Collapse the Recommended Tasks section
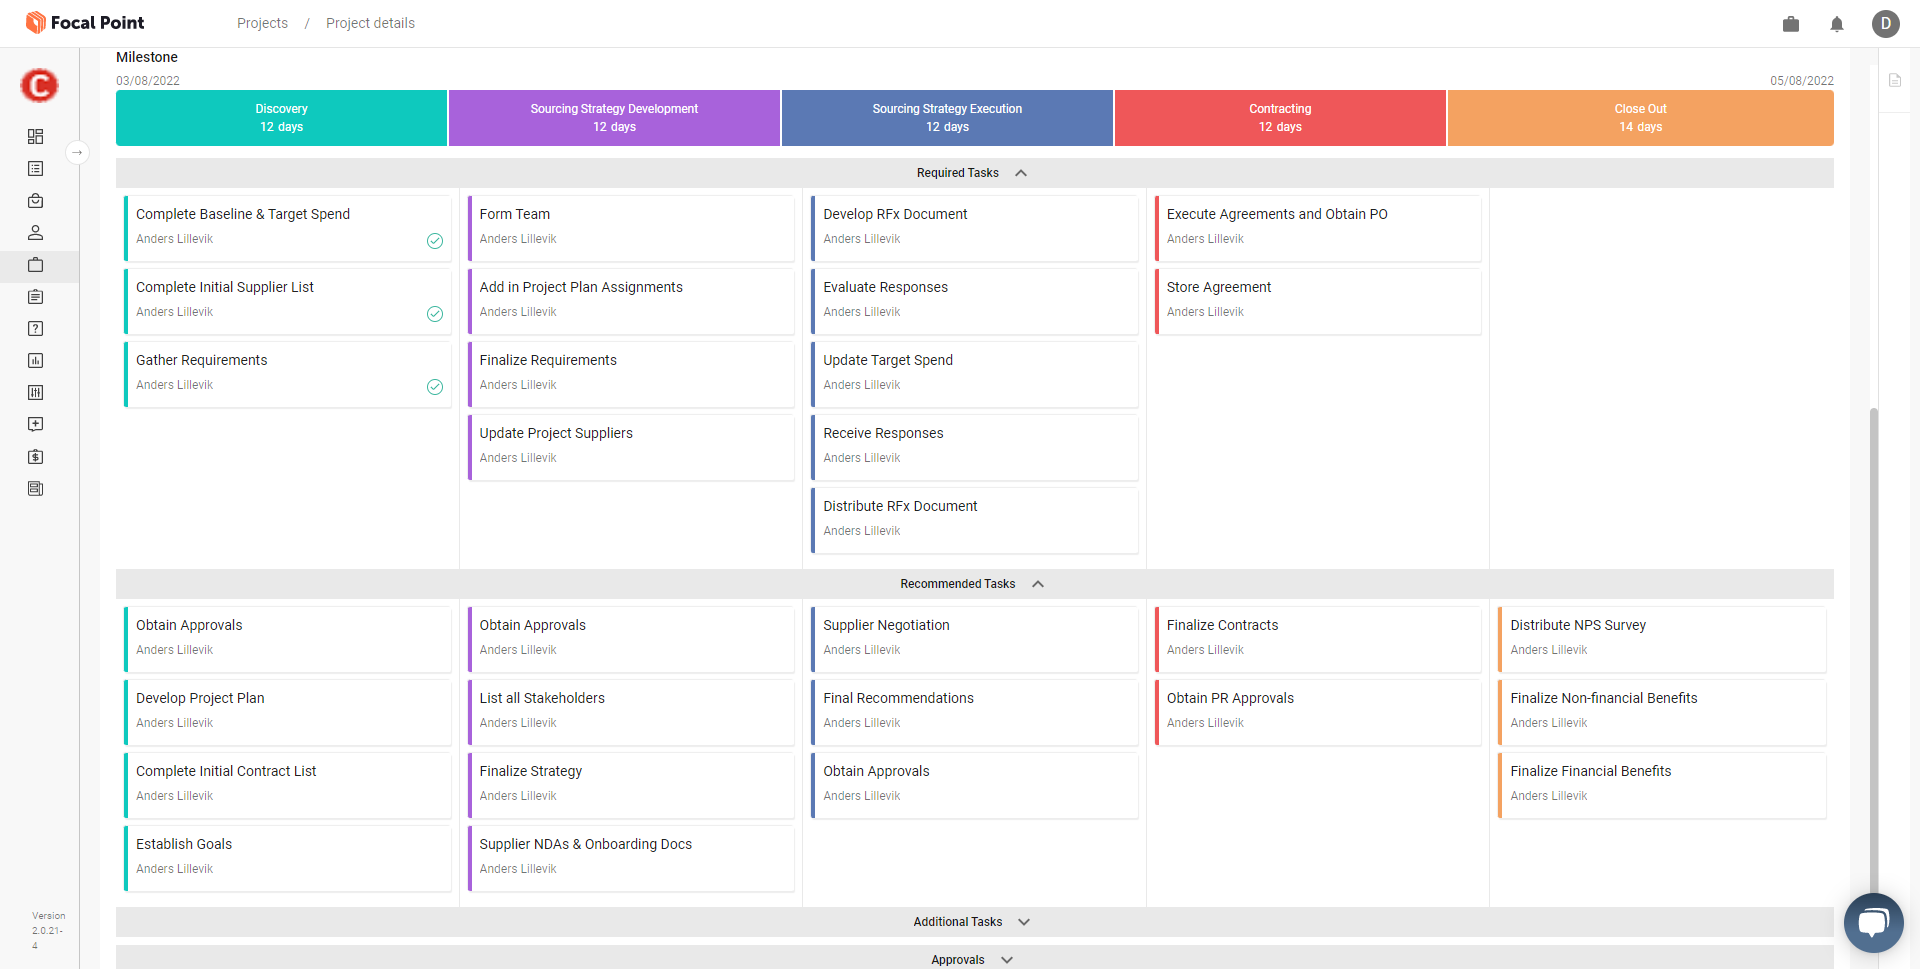1920x969 pixels. click(x=1038, y=584)
